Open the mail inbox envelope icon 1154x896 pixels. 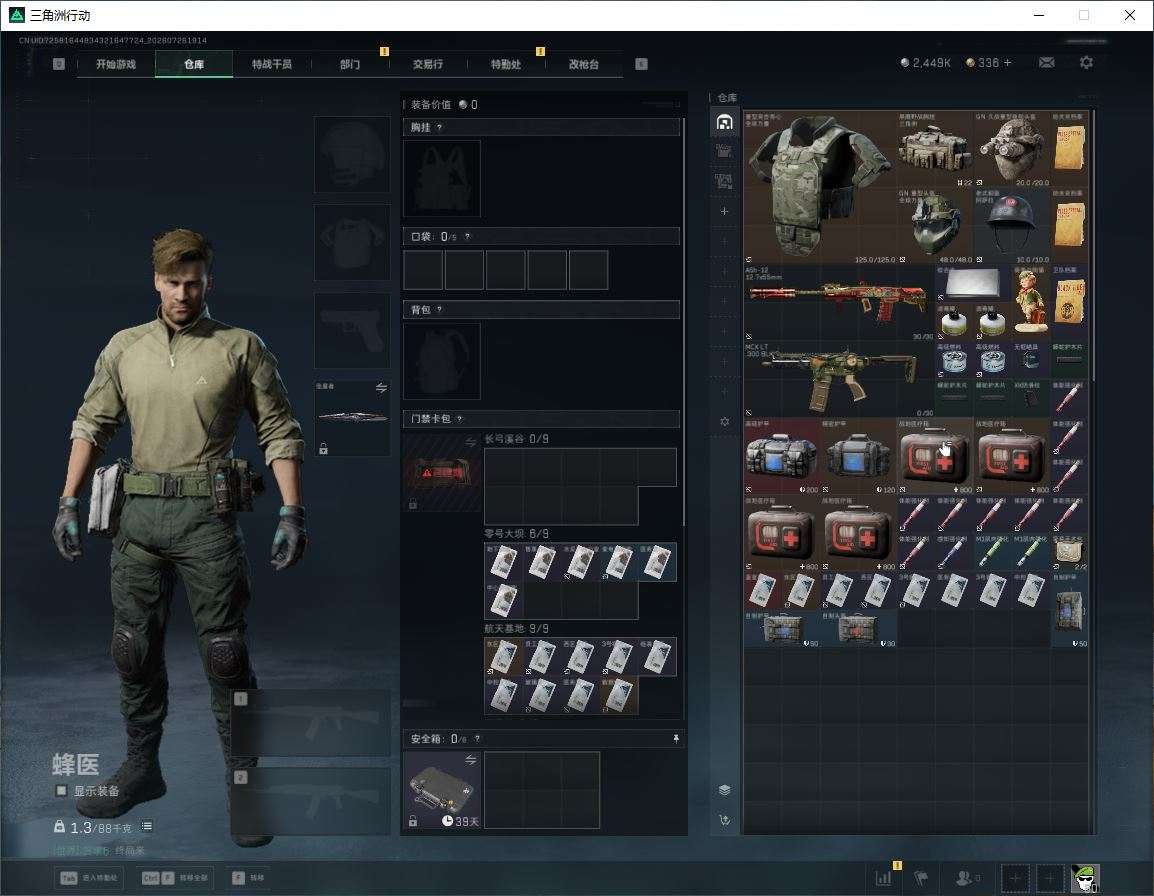tap(1046, 63)
